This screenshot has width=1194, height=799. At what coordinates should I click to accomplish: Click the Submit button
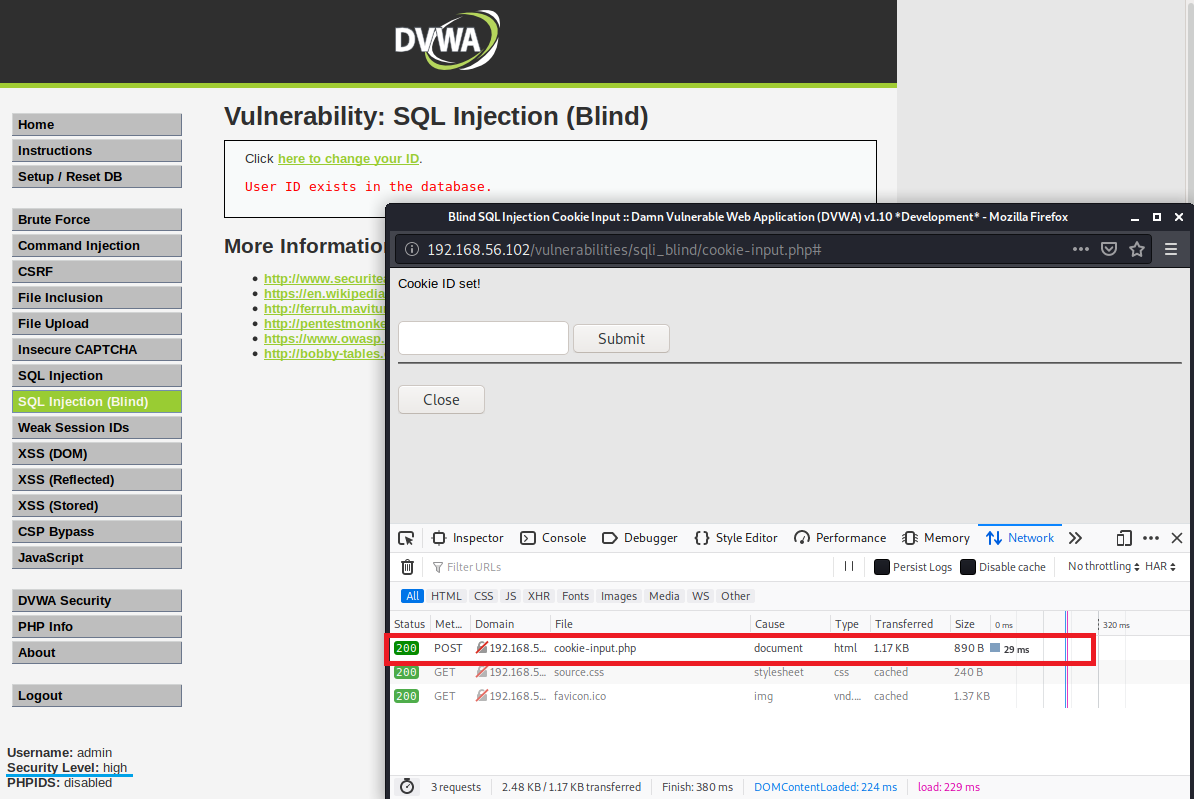pos(621,339)
